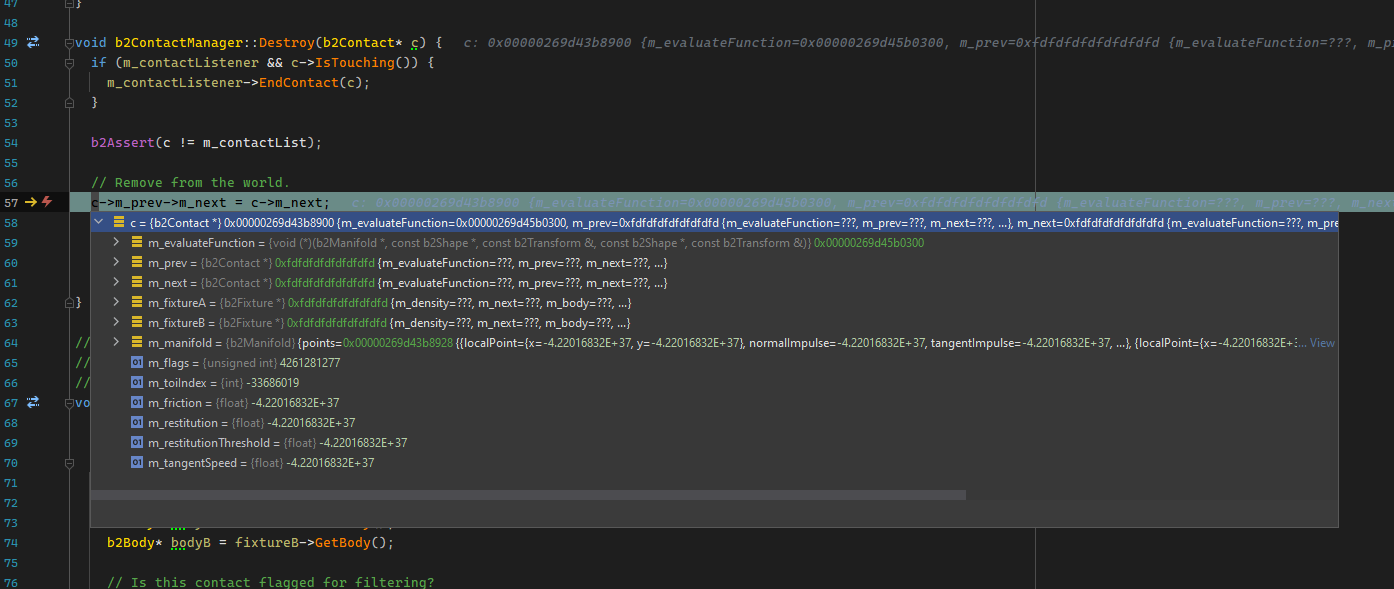Image resolution: width=1394 pixels, height=589 pixels.
Task: Expand the m_prev tree node
Action: click(116, 262)
